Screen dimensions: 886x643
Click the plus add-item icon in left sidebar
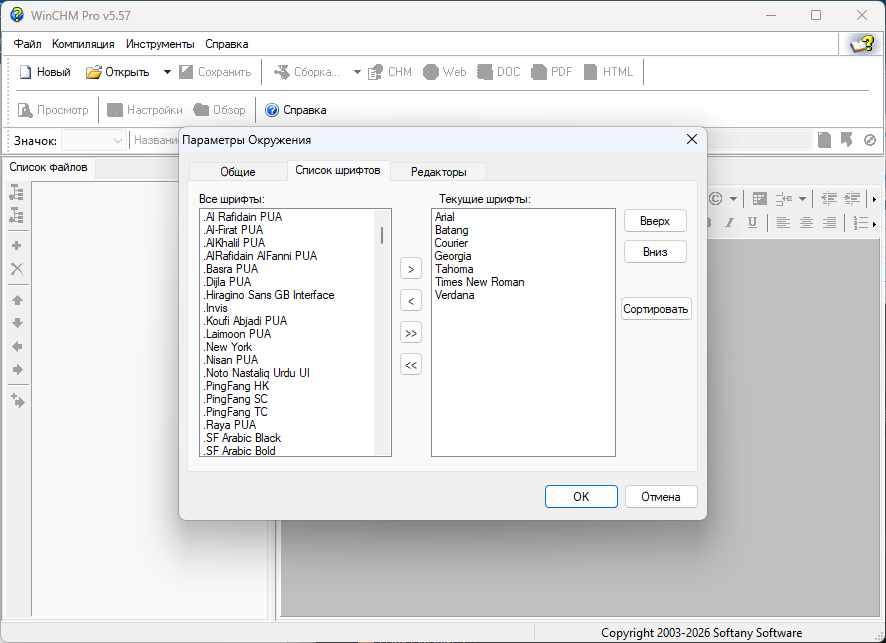click(x=17, y=246)
